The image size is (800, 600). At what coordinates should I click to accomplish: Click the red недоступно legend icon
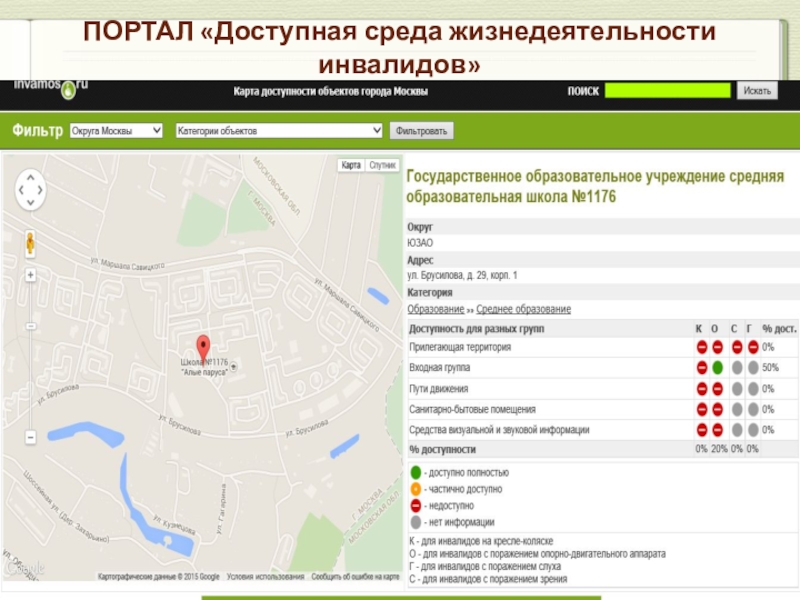pyautogui.click(x=416, y=506)
